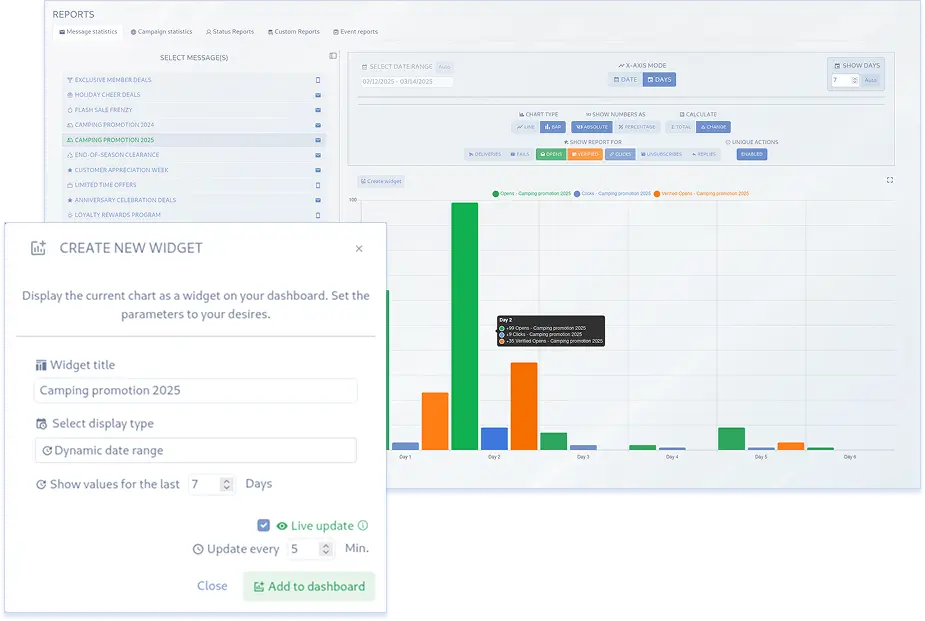Toggle Opens in Show Report For
Image resolution: width=925 pixels, height=621 pixels.
[x=551, y=155]
